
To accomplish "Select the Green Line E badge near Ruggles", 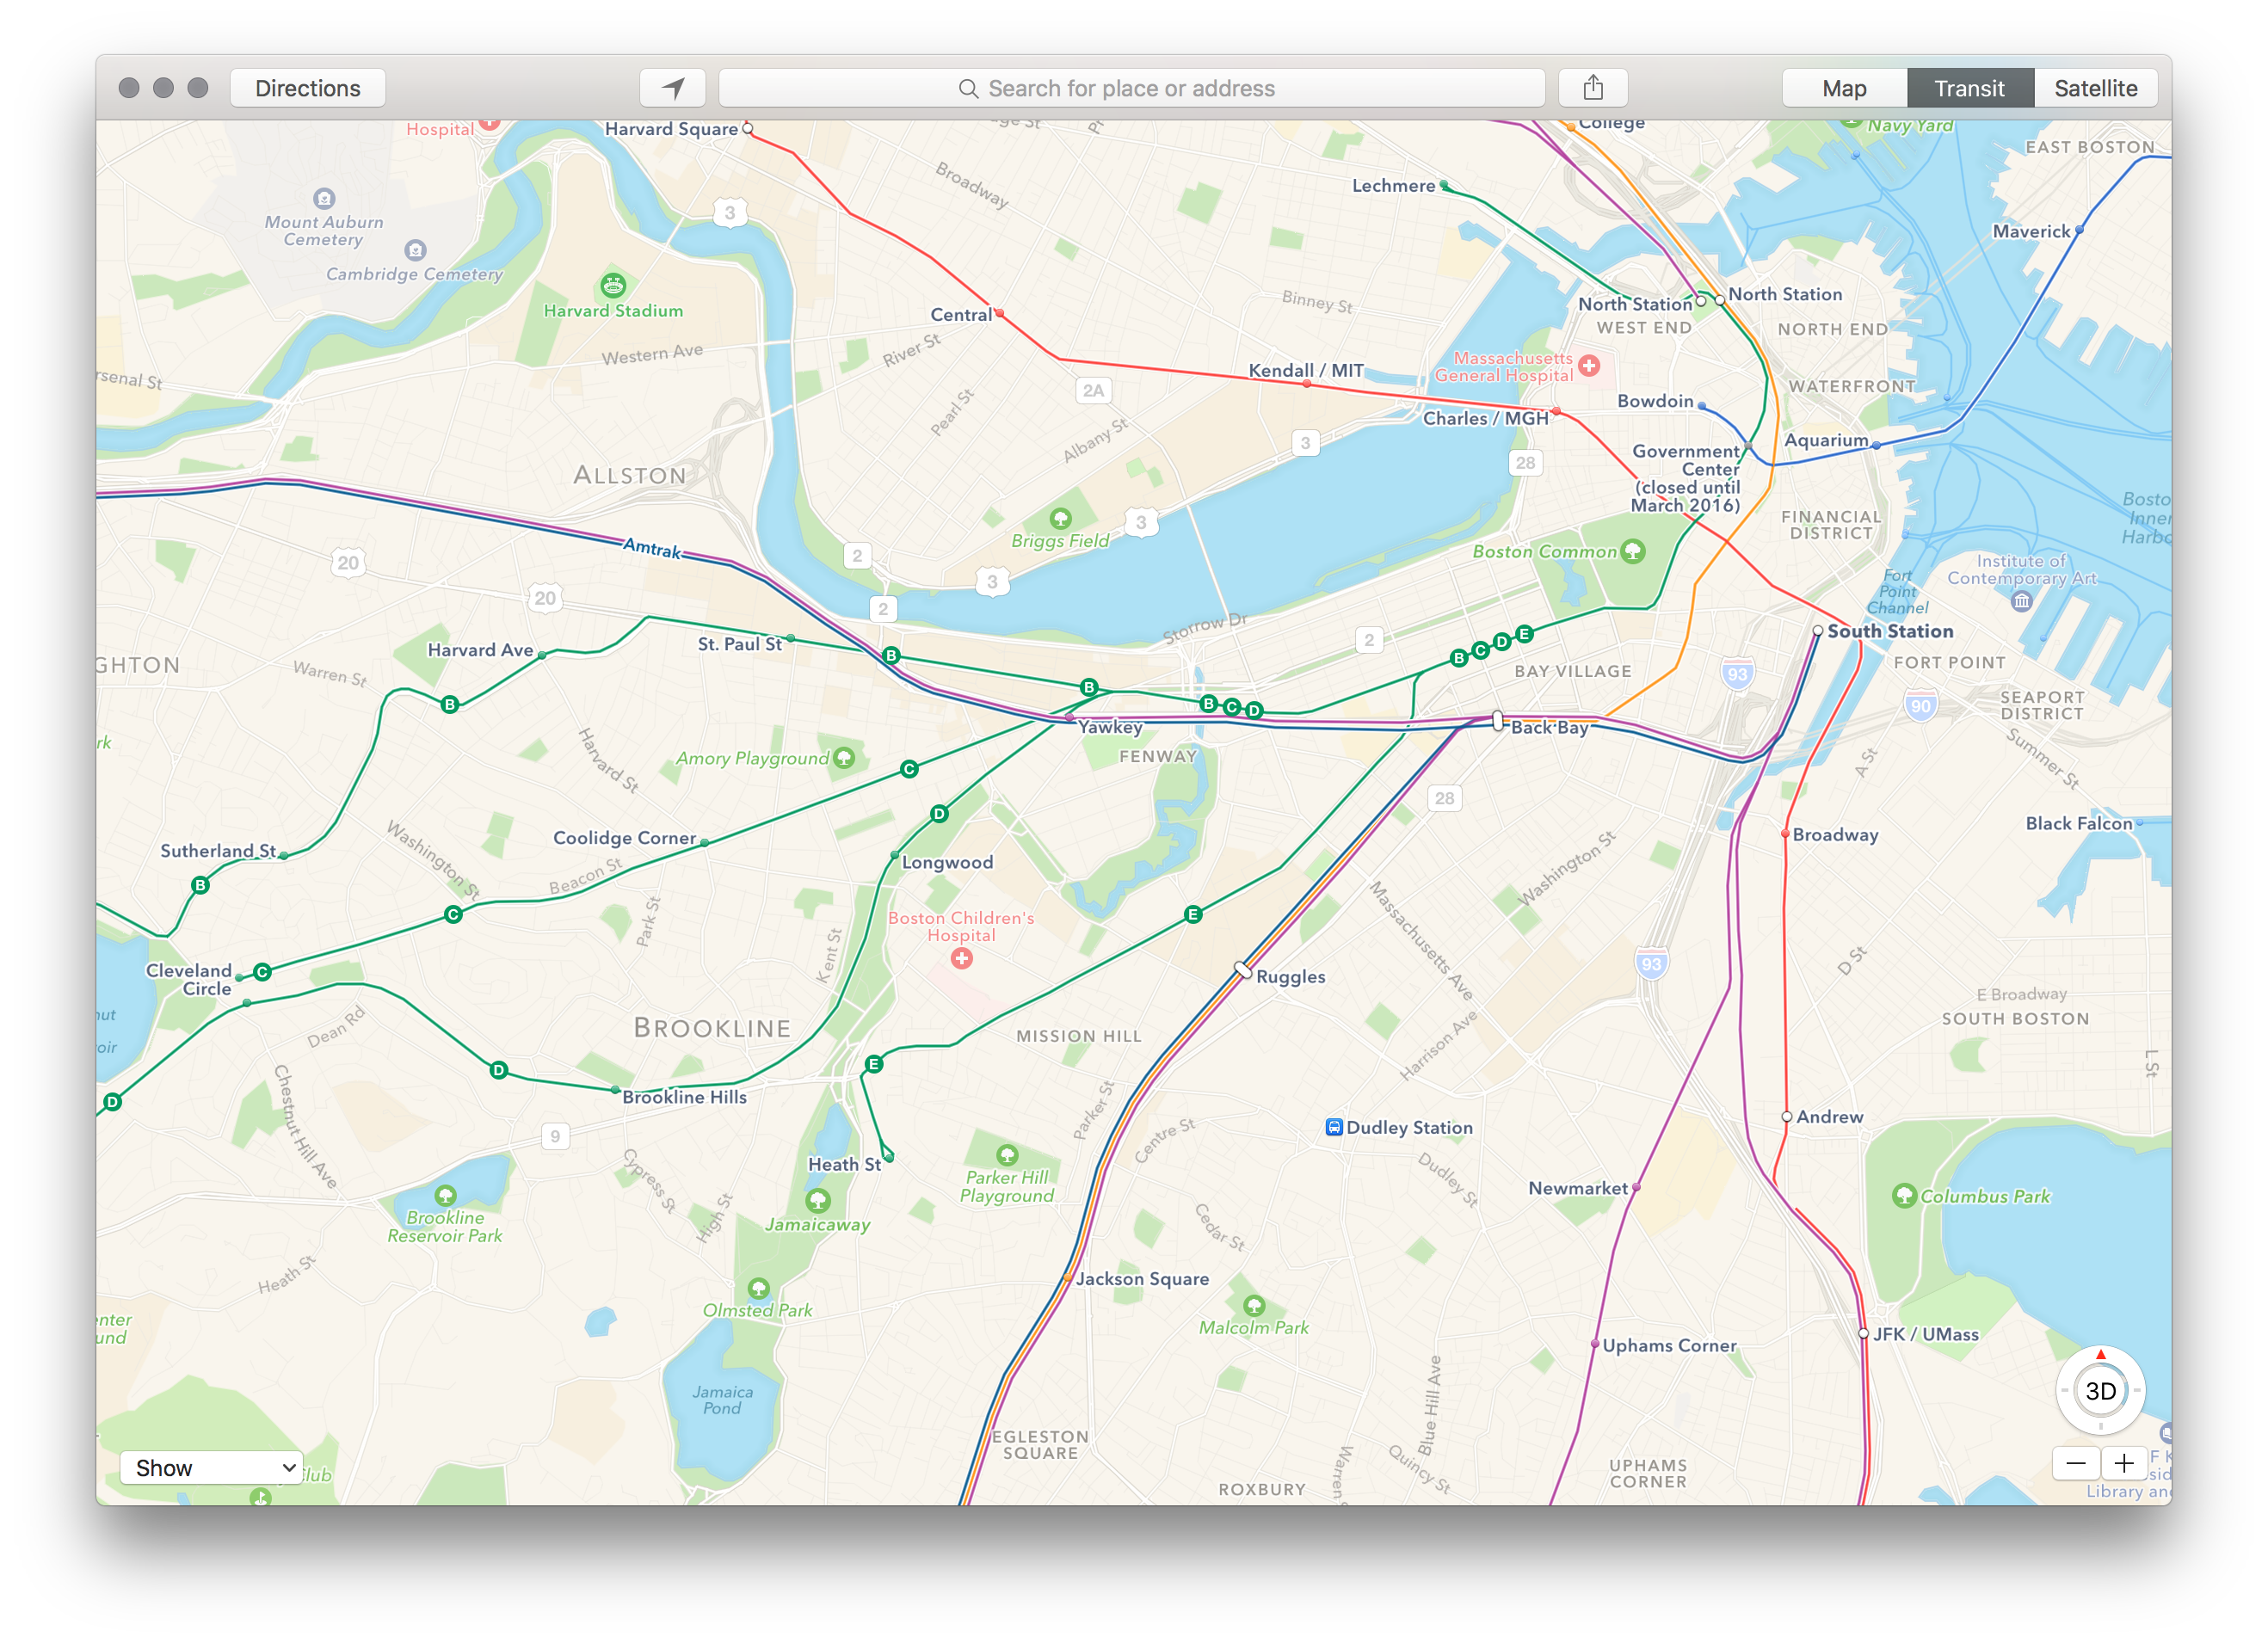I will [x=1192, y=914].
